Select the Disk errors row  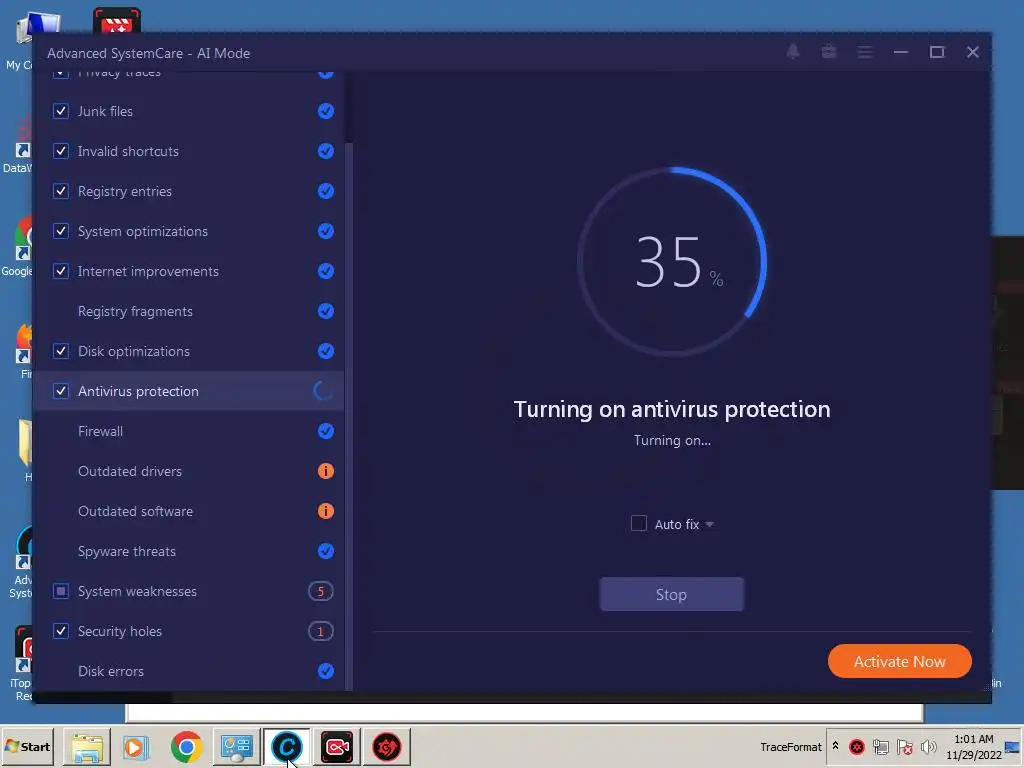(x=189, y=671)
